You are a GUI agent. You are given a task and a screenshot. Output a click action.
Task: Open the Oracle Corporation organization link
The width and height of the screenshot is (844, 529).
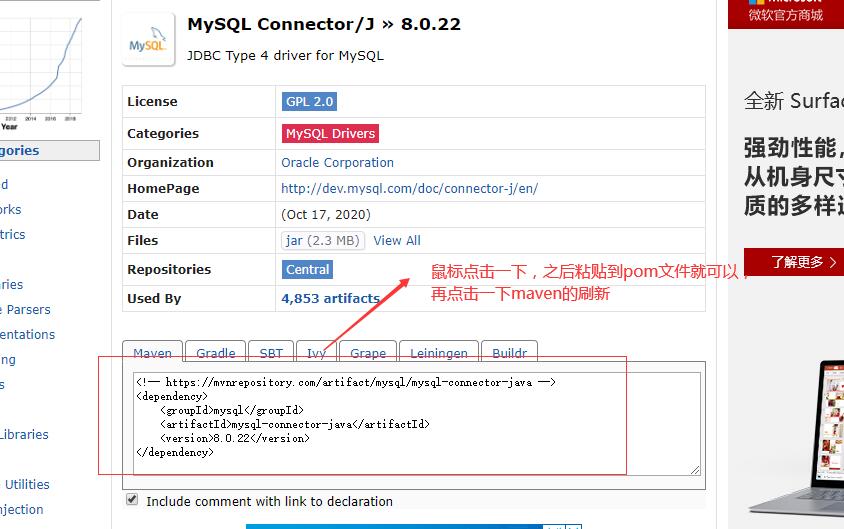337,163
